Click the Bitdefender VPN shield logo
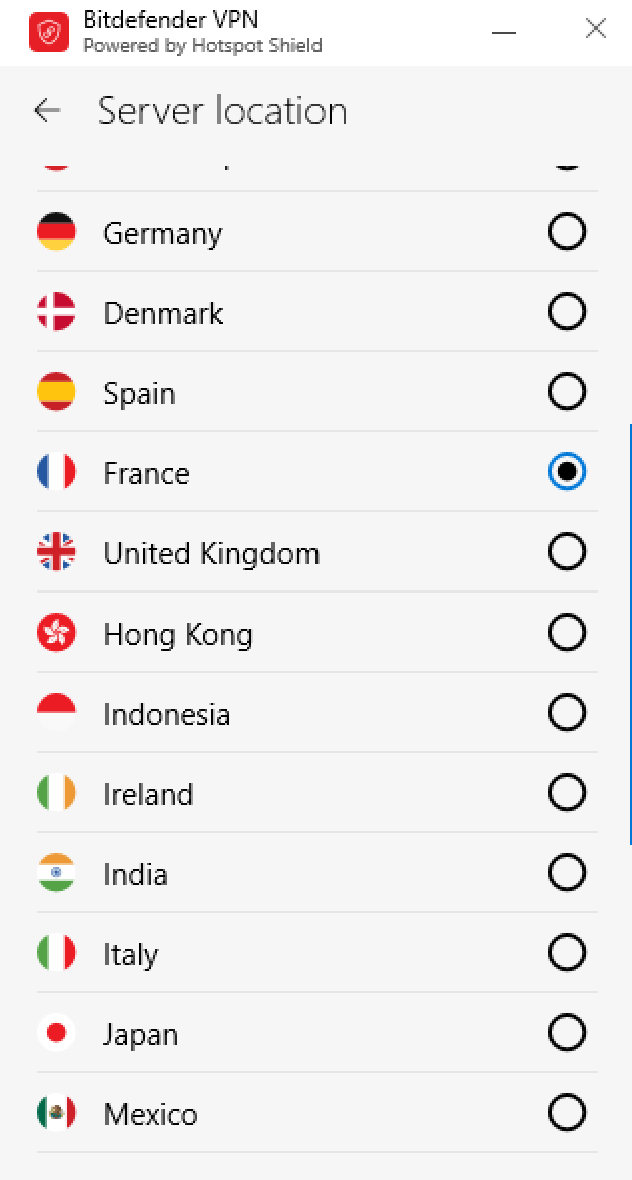Screen dimensions: 632x1180 coord(49,32)
